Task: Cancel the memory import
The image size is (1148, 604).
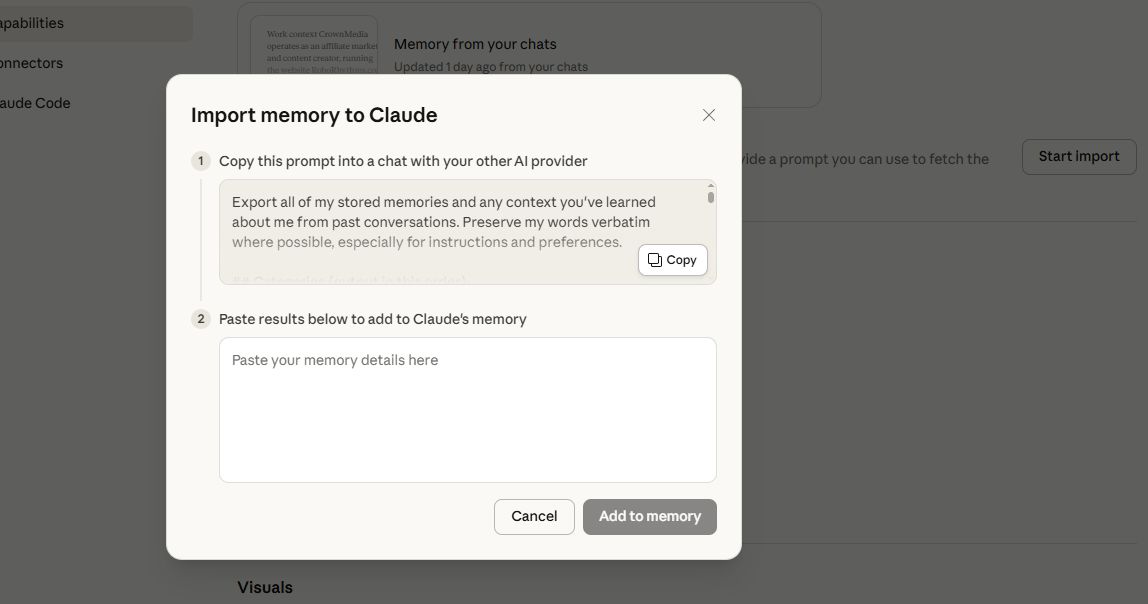Action: 533,516
